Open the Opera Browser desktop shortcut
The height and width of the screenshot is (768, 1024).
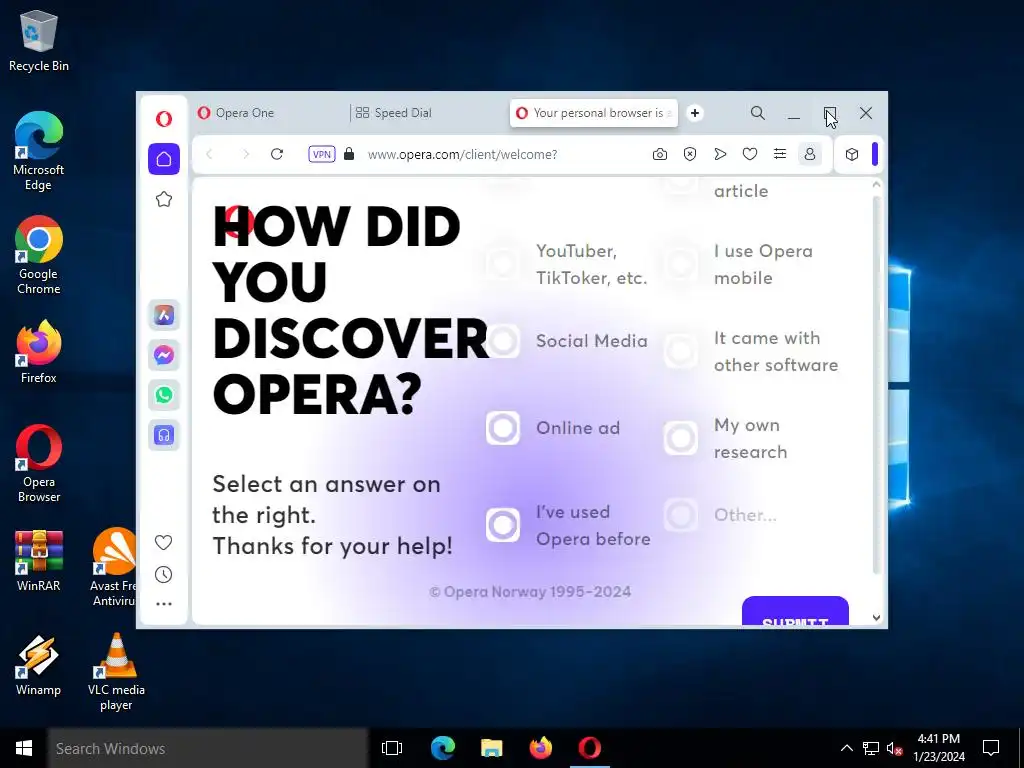[39, 464]
